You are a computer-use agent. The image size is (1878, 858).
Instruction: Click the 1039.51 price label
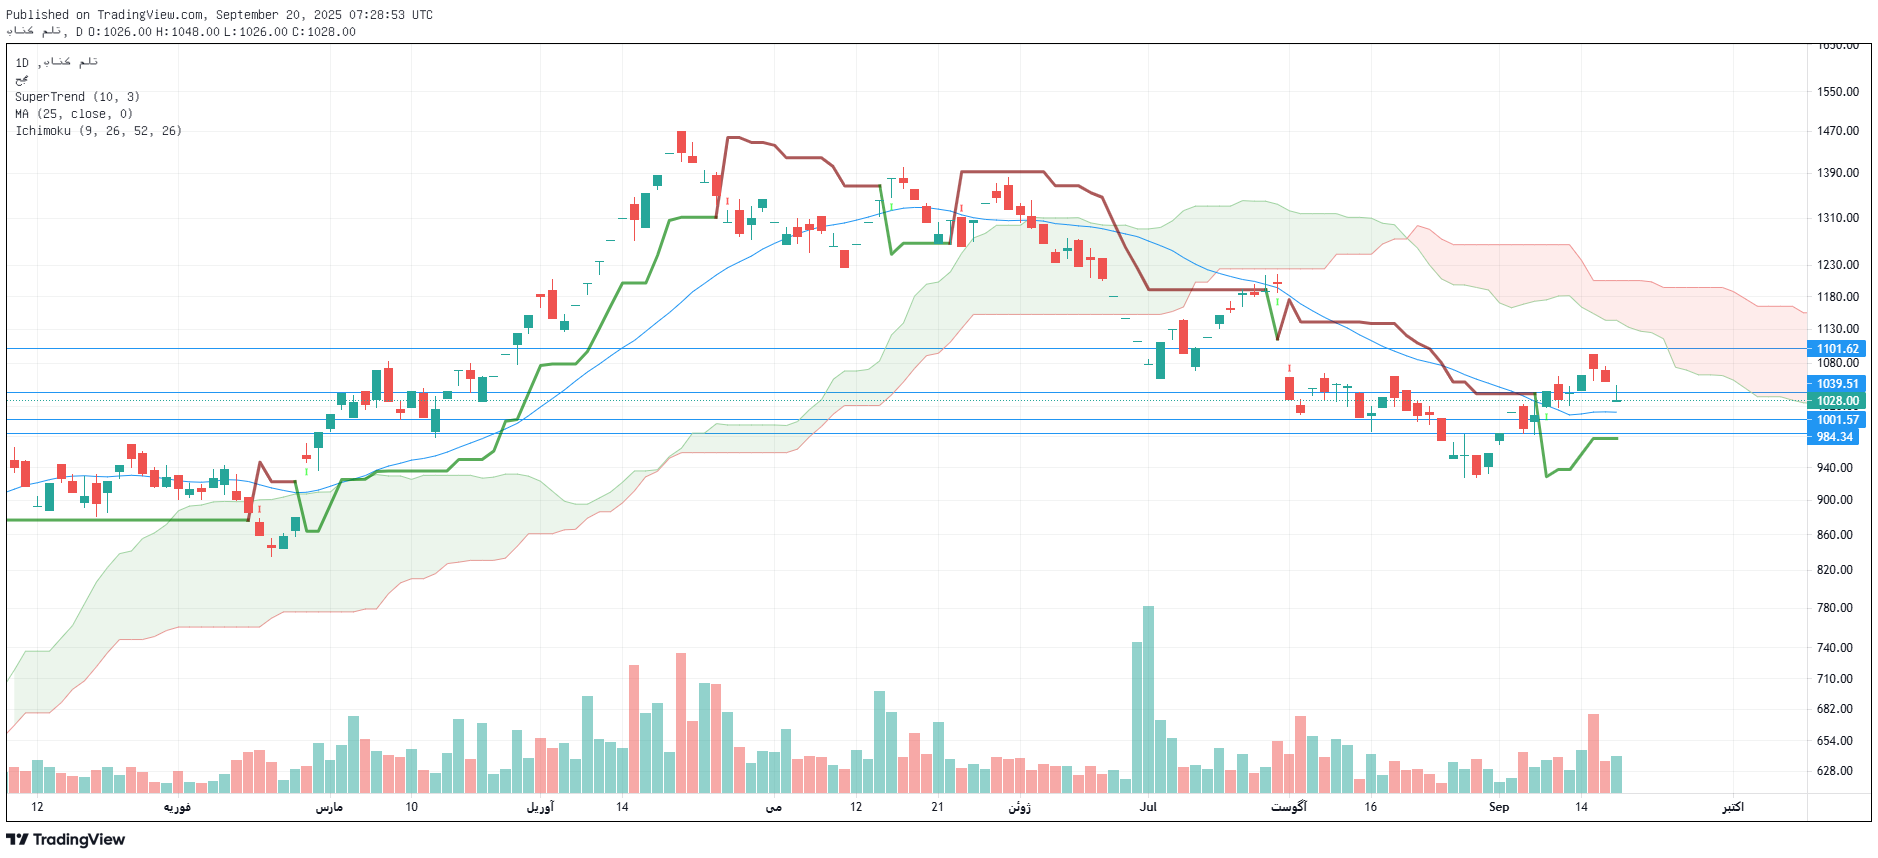(1836, 384)
